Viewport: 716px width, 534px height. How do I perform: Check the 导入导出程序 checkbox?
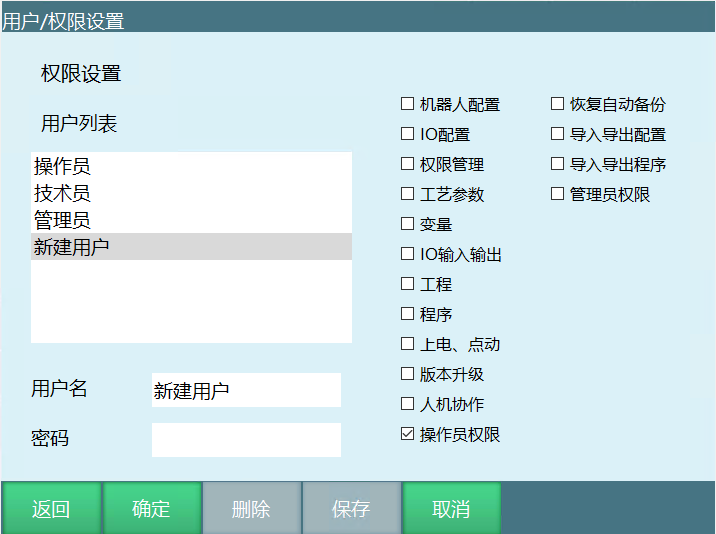[x=557, y=164]
